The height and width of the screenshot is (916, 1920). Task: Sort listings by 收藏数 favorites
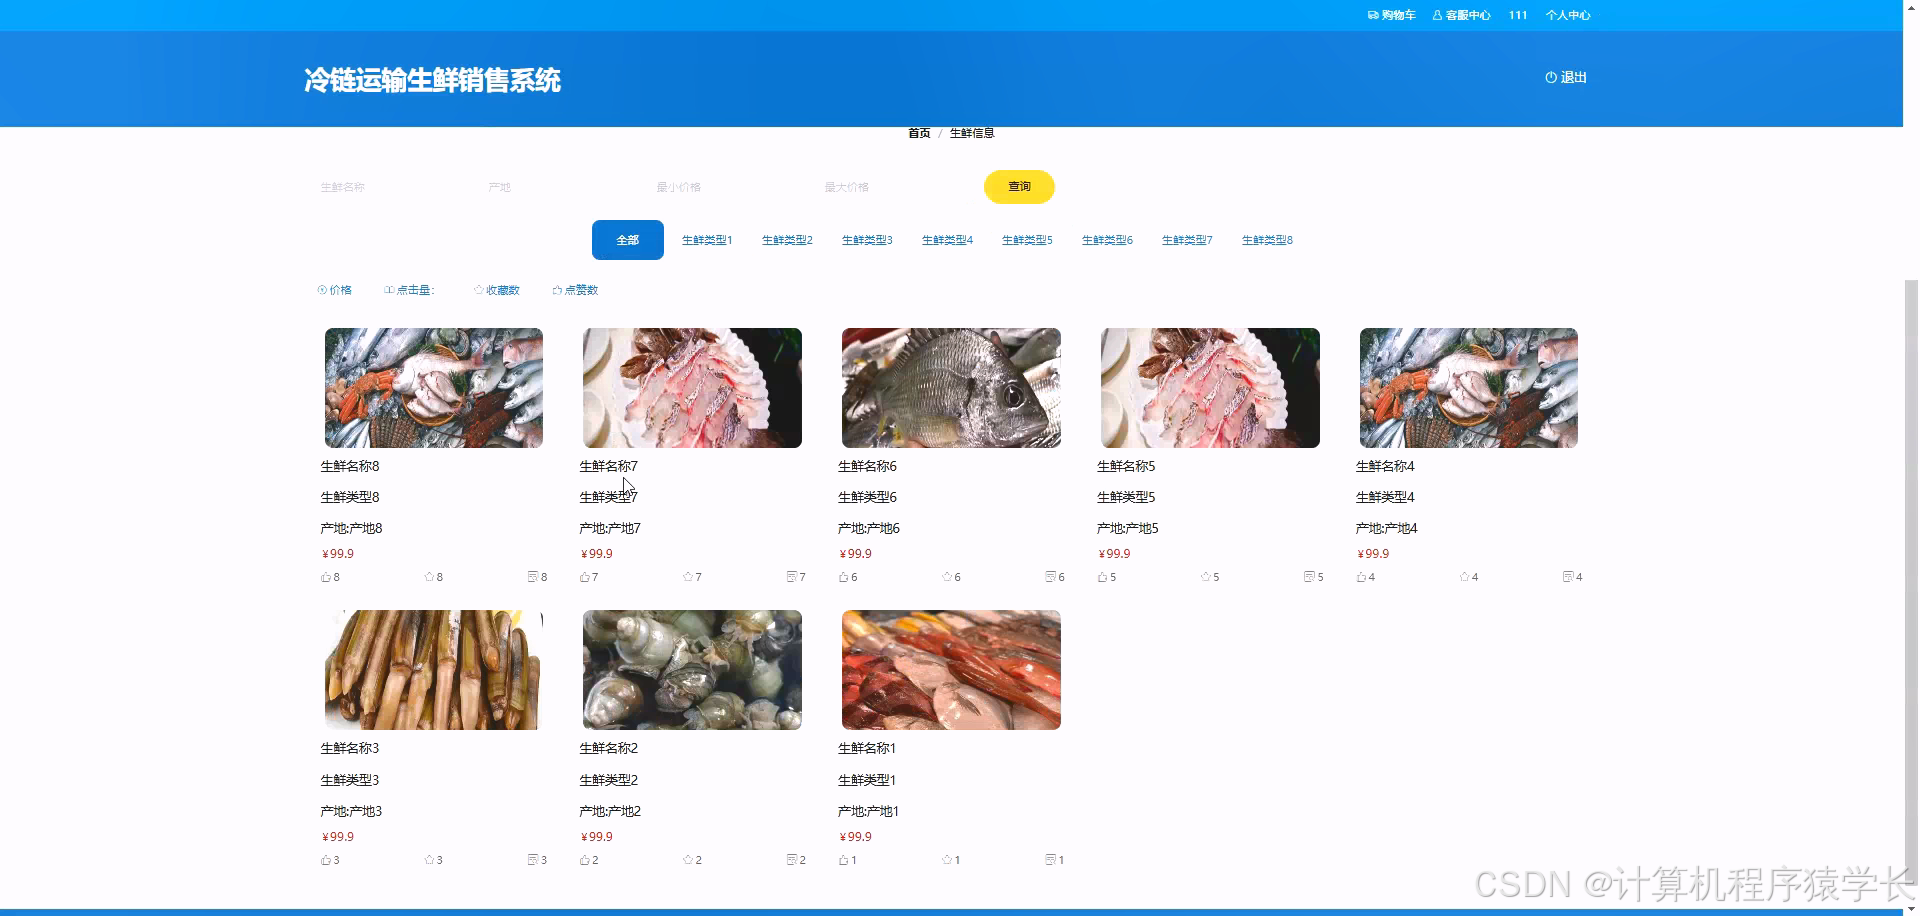[x=497, y=289]
